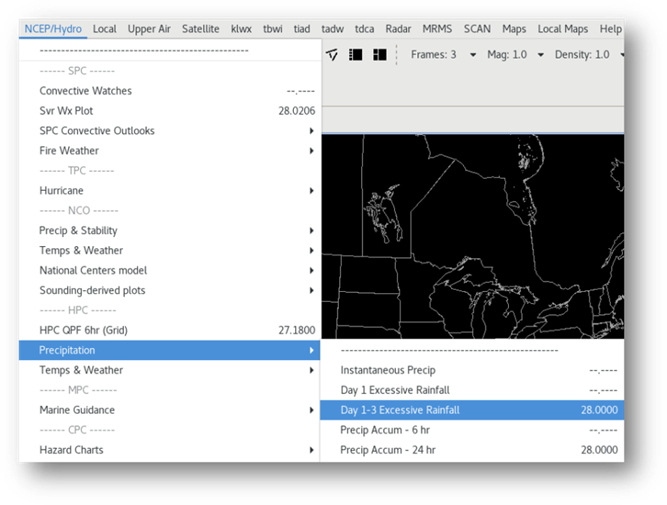Expand Precip & Stability submenu
This screenshot has width=667, height=505.
[x=170, y=231]
